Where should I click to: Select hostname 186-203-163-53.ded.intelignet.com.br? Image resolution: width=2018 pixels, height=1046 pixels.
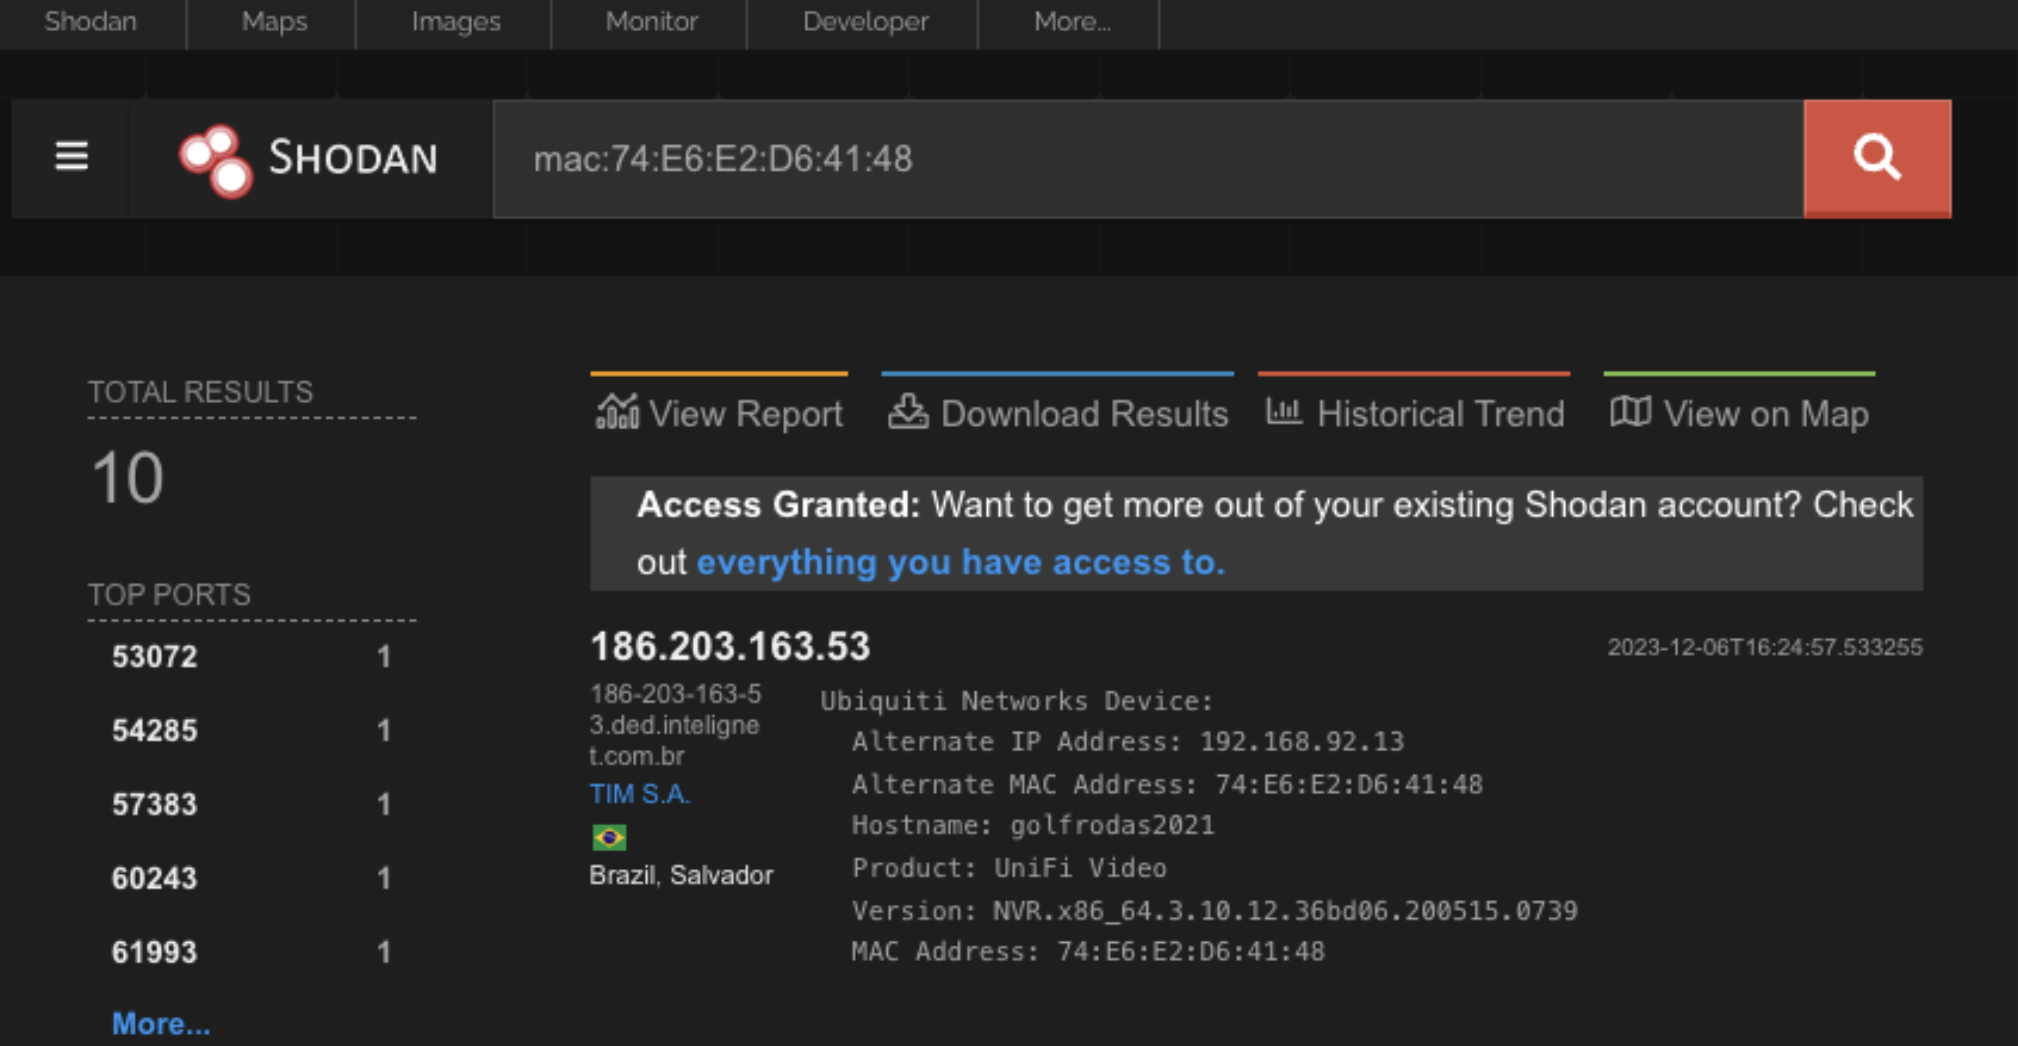[x=675, y=724]
